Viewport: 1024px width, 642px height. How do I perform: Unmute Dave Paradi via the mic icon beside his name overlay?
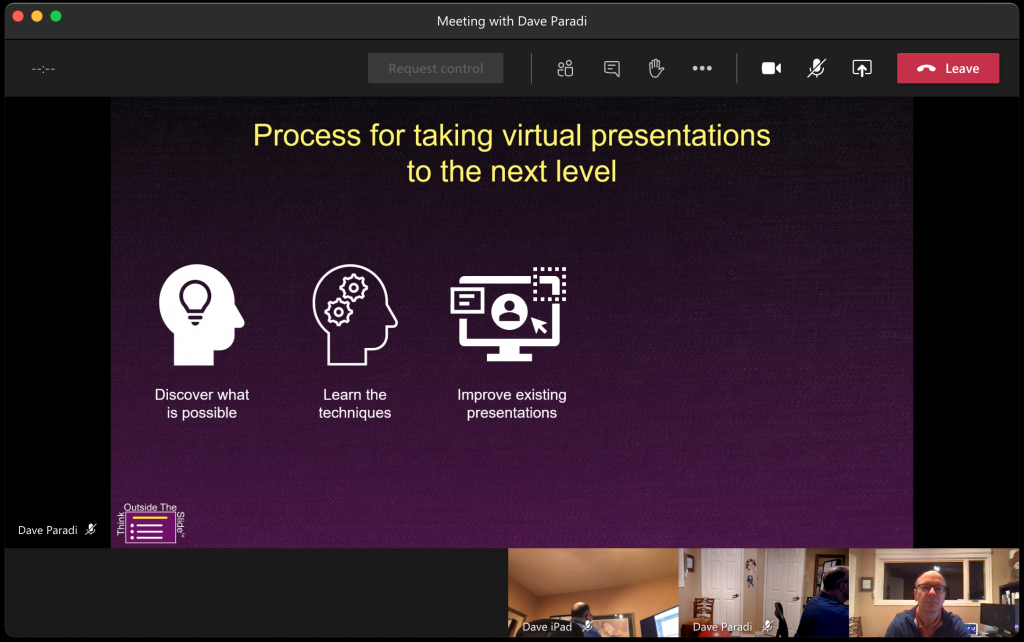(x=91, y=529)
